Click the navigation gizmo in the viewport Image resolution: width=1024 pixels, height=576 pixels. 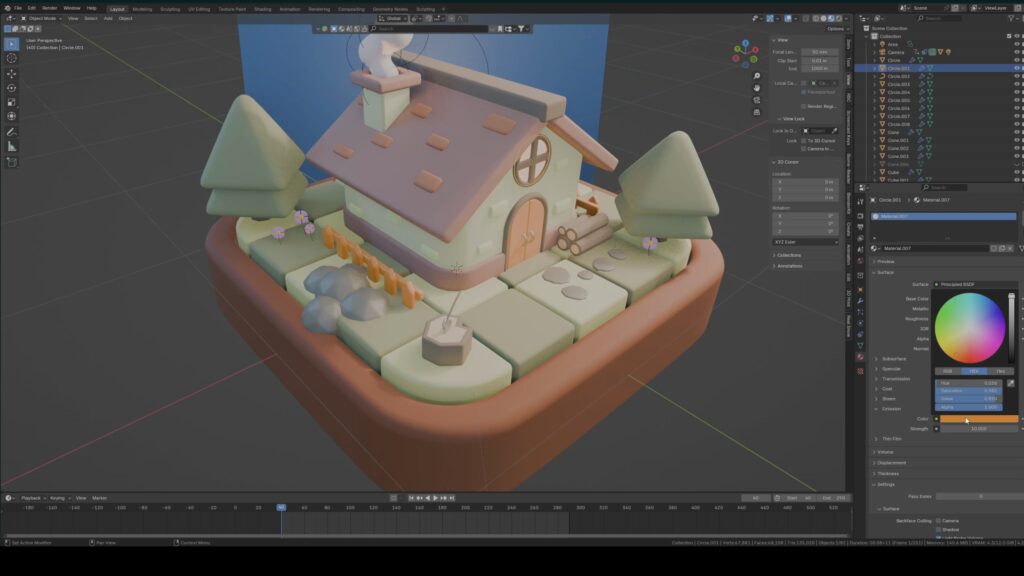tap(745, 51)
